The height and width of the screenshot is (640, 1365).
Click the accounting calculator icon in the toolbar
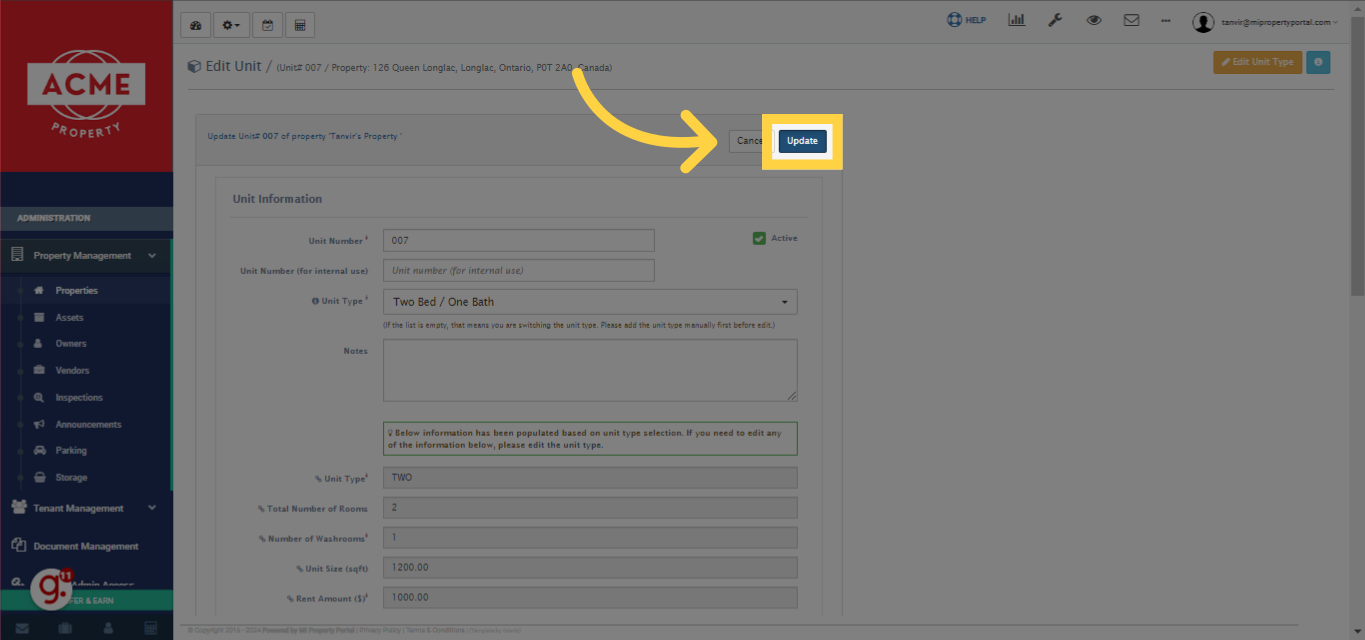(x=299, y=24)
